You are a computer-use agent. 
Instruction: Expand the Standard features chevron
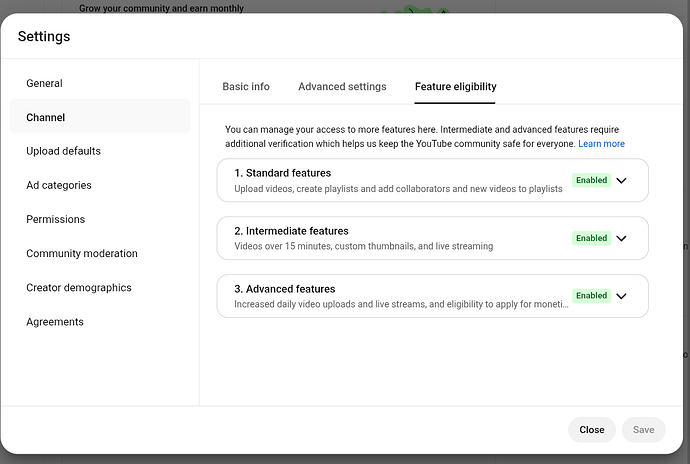[621, 180]
